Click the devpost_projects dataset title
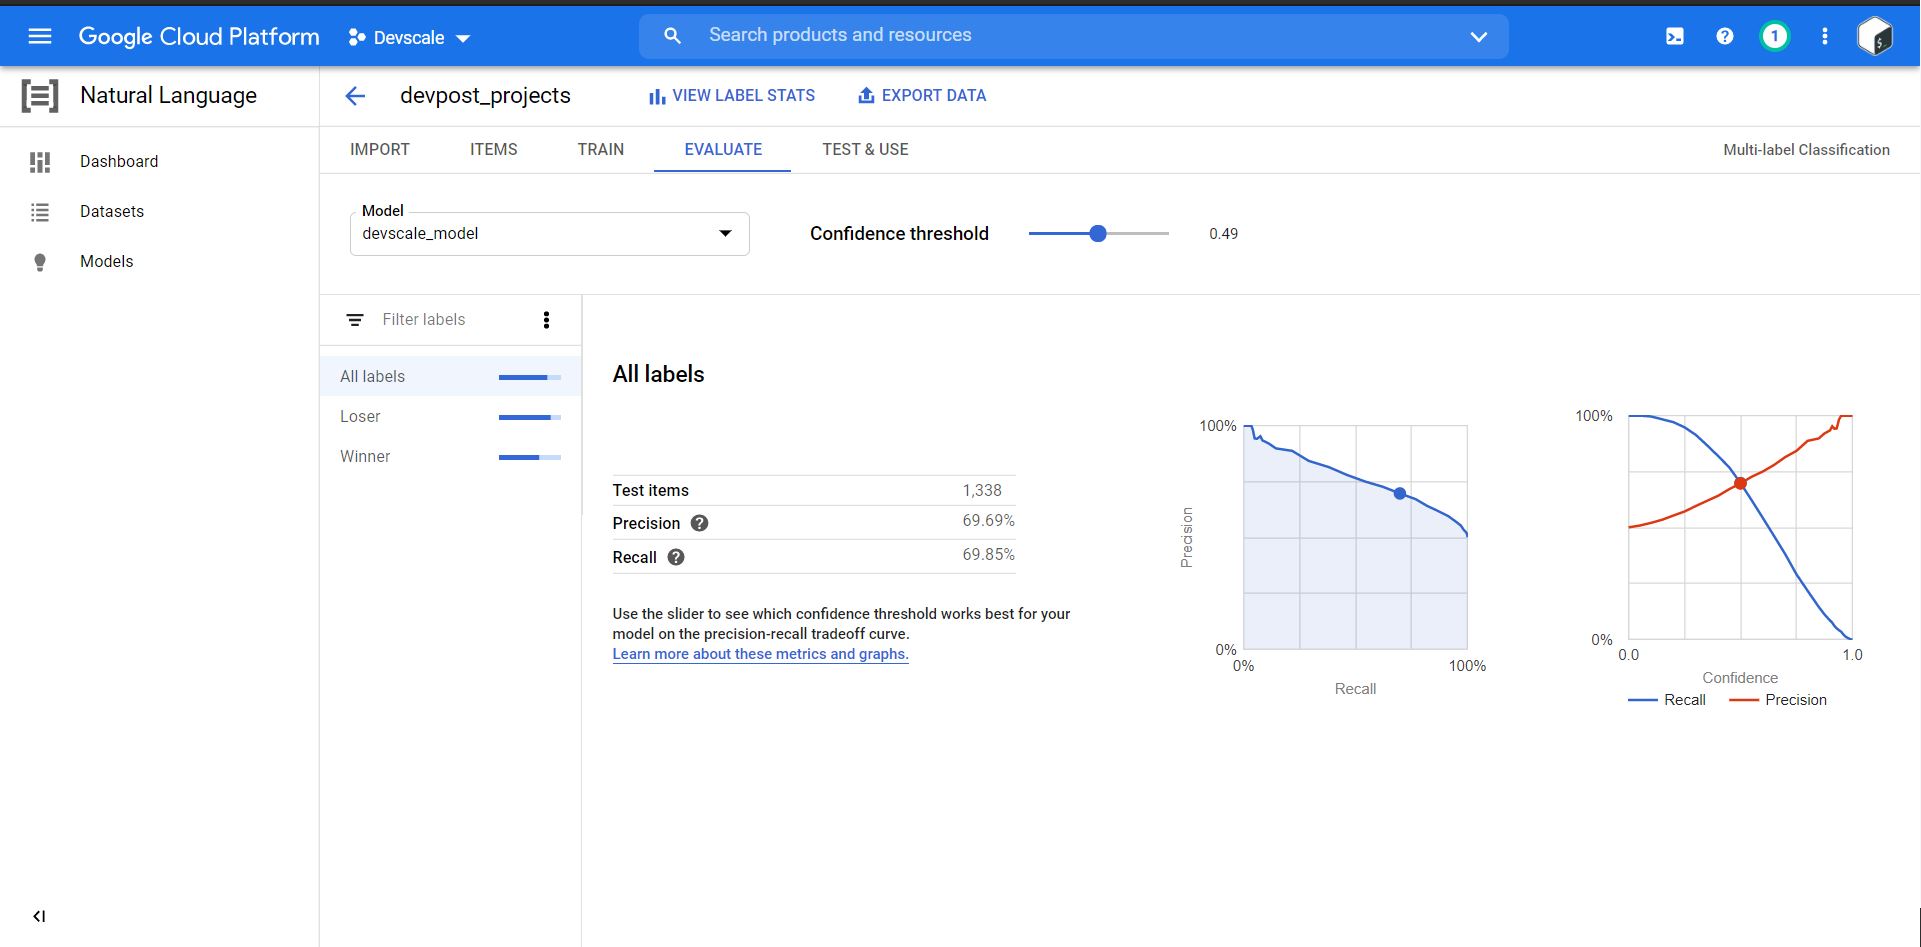The width and height of the screenshot is (1921, 947). pyautogui.click(x=485, y=96)
